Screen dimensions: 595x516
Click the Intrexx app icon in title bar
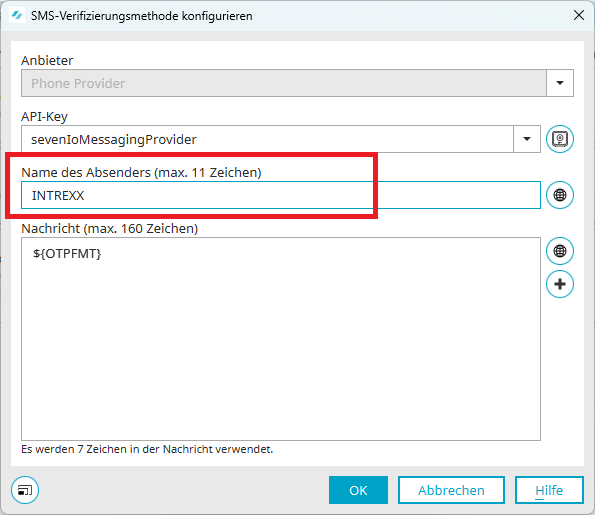[17, 16]
